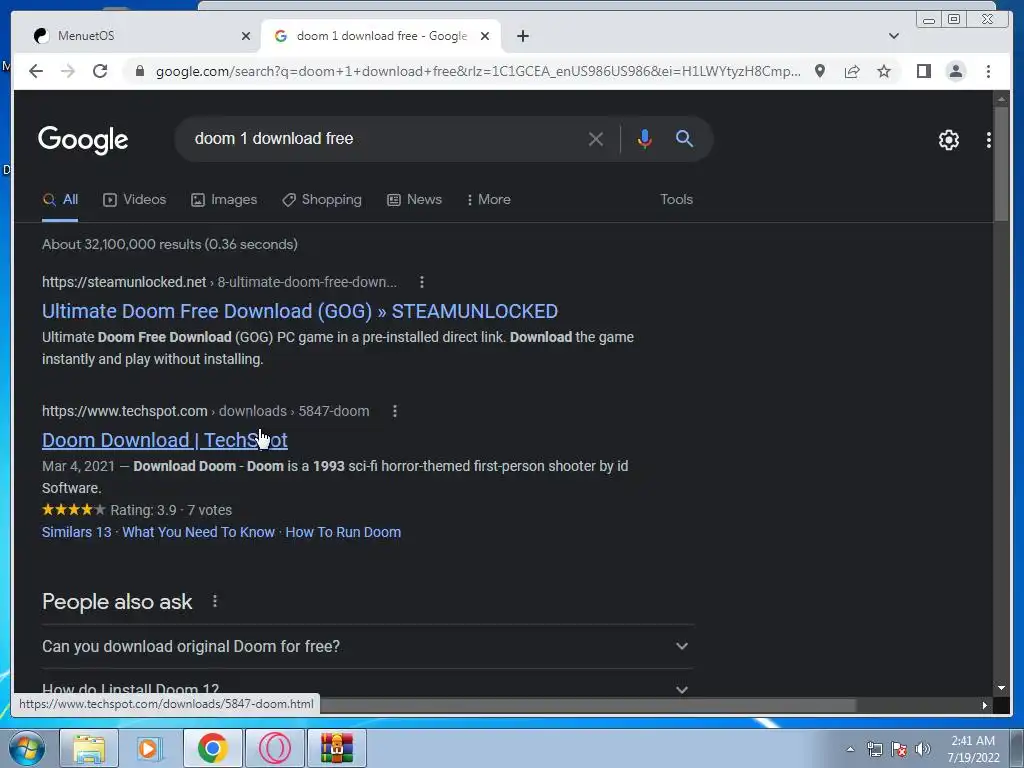Open Windows Explorer from the taskbar
The height and width of the screenshot is (768, 1024).
[89, 748]
